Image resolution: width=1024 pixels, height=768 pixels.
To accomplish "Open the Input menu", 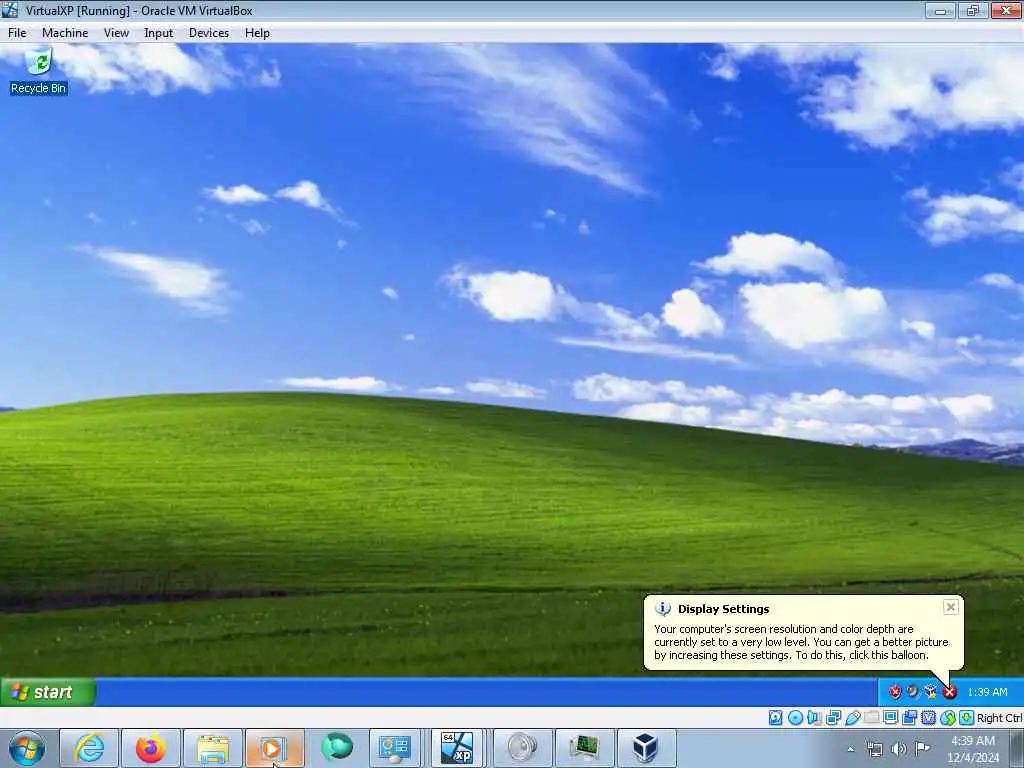I will point(159,33).
